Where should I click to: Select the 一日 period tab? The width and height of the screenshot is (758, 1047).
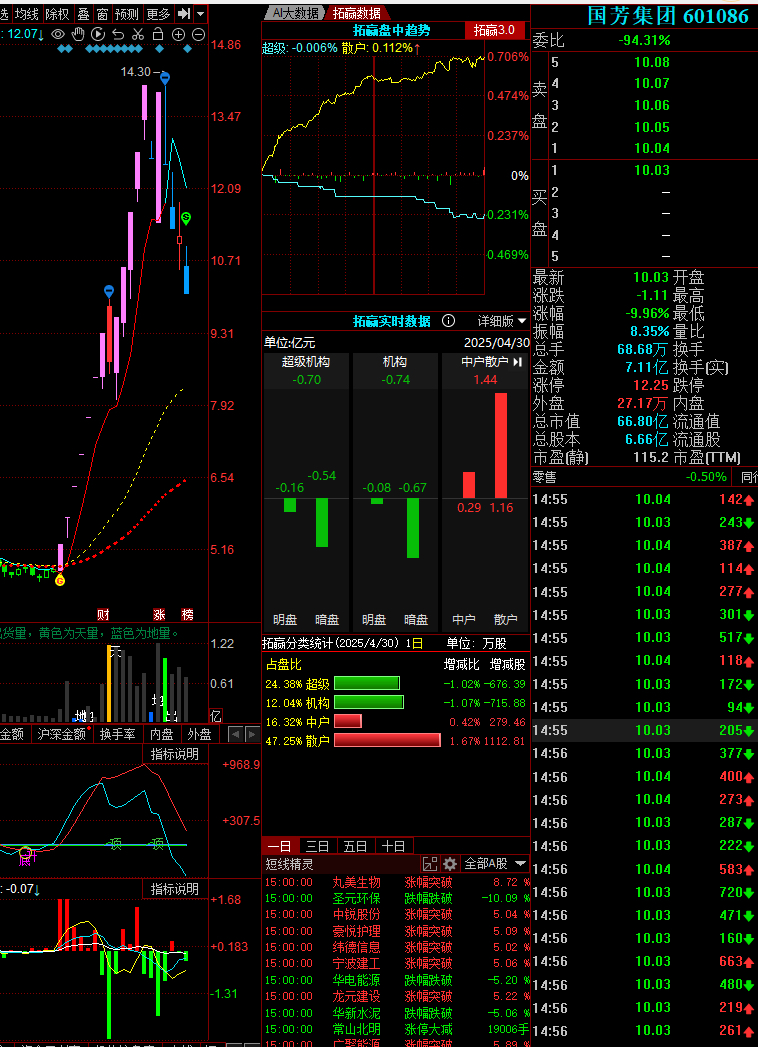[280, 846]
